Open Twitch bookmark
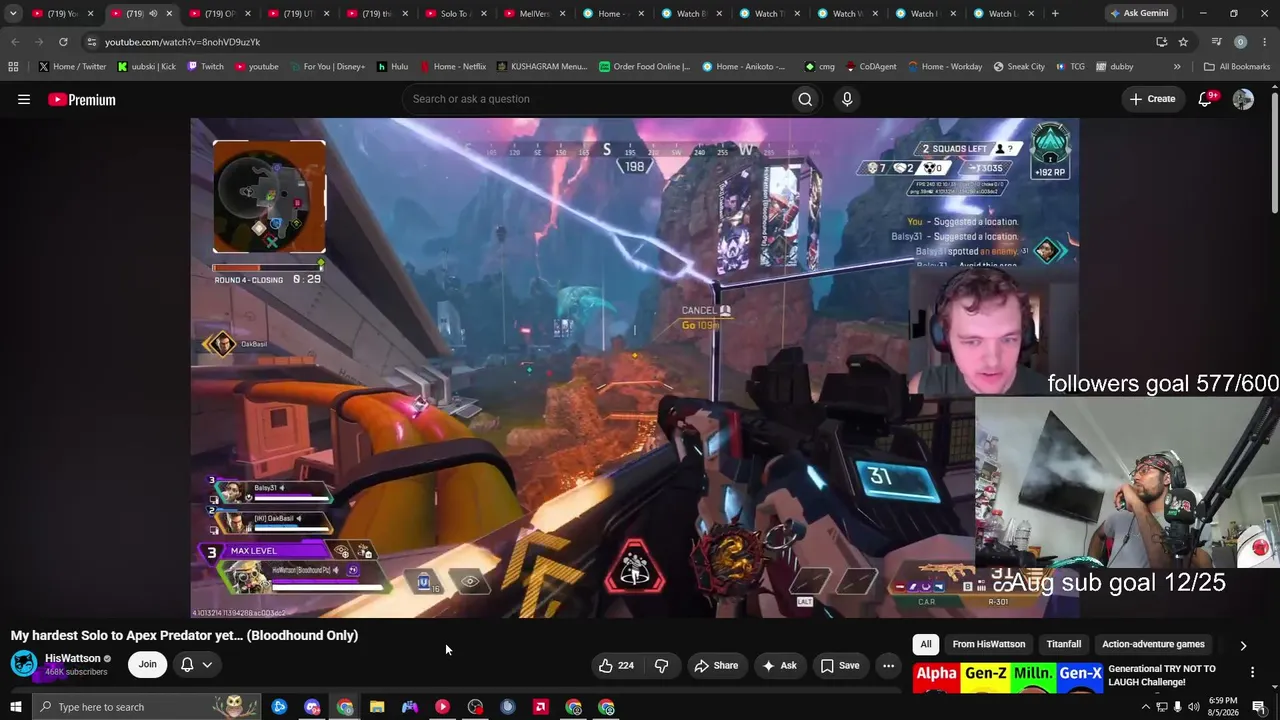The width and height of the screenshot is (1280, 720). [x=205, y=67]
